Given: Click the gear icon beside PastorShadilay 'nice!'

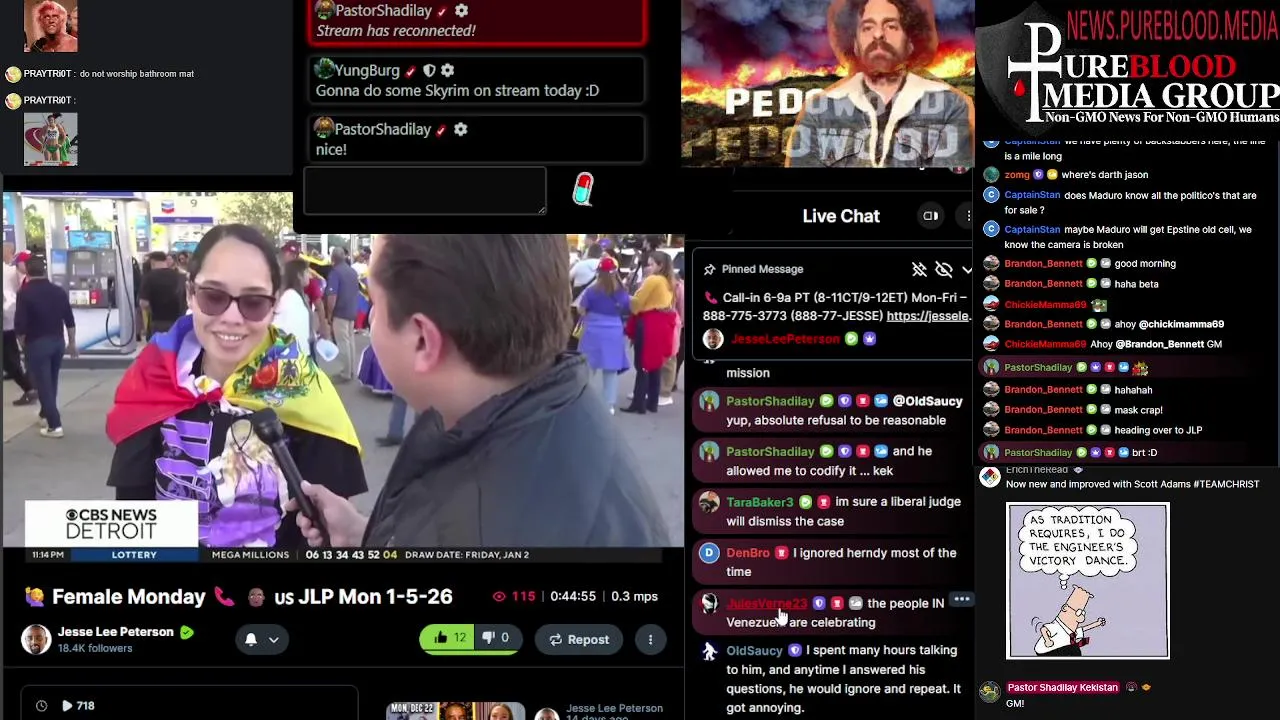Looking at the screenshot, I should [x=460, y=130].
